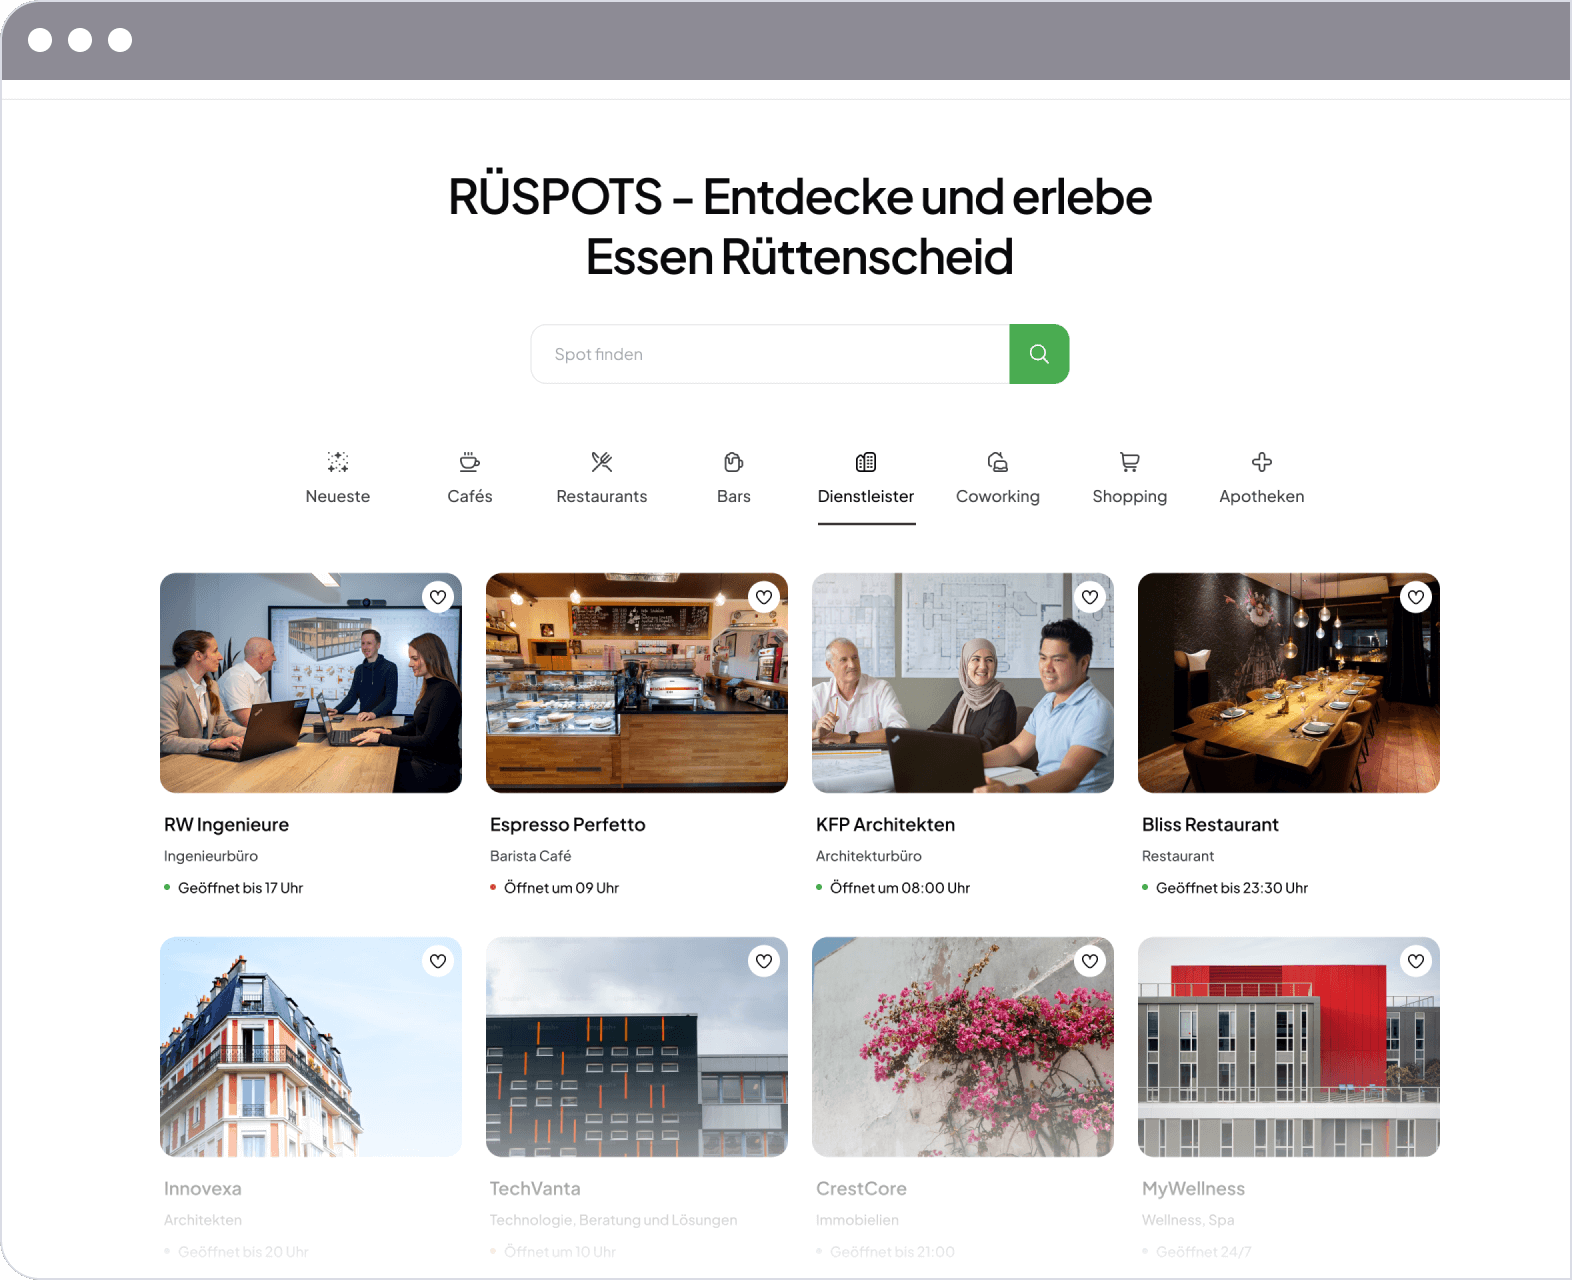Click the green search magnifier button
Screen dimensions: 1572x1280
[x=1039, y=354]
